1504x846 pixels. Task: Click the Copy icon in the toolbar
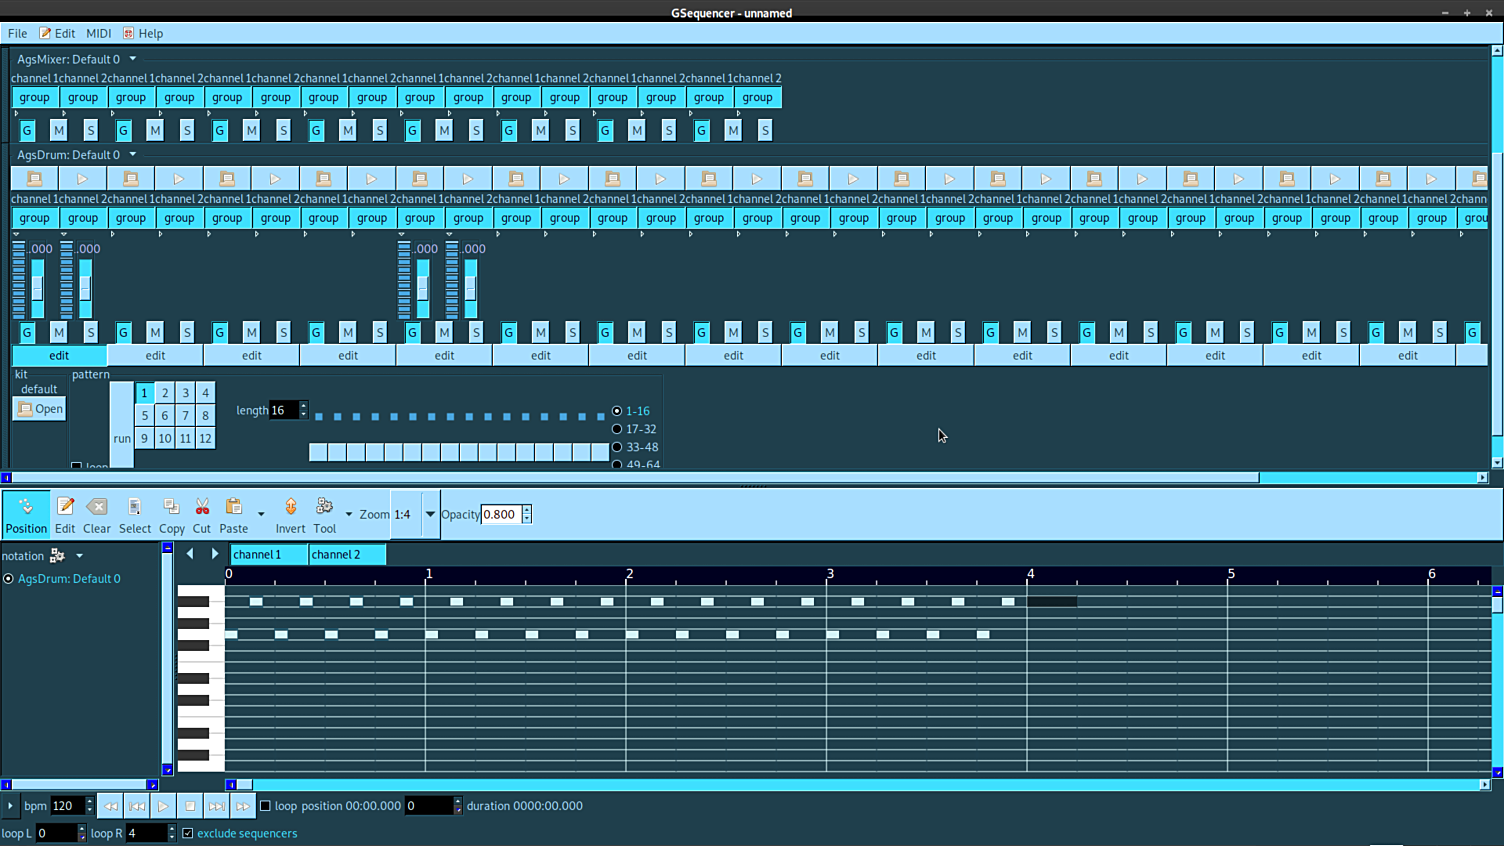[x=171, y=514]
